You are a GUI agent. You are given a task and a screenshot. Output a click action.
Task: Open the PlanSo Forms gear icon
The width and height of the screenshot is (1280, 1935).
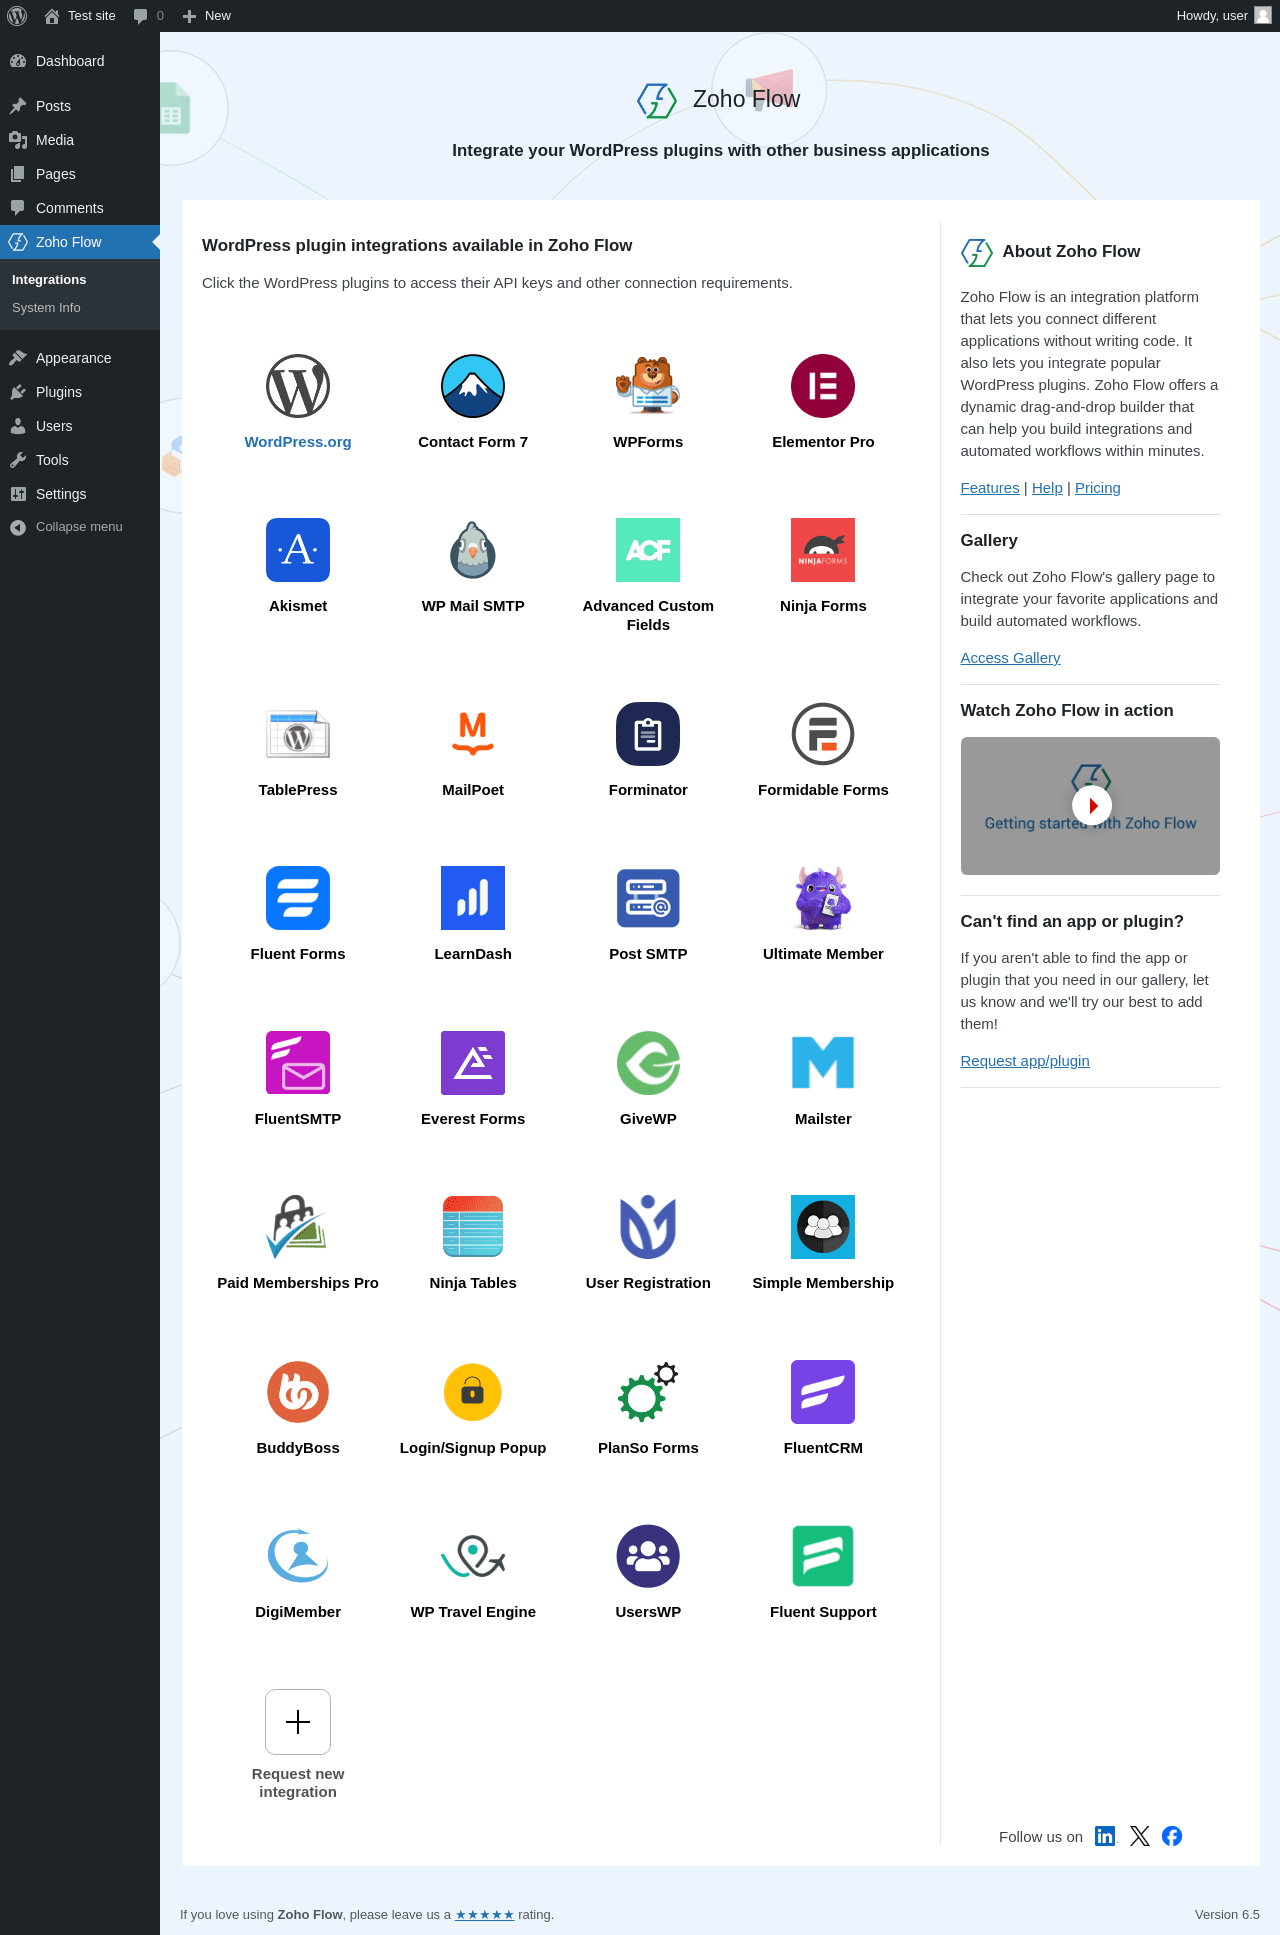click(x=648, y=1392)
